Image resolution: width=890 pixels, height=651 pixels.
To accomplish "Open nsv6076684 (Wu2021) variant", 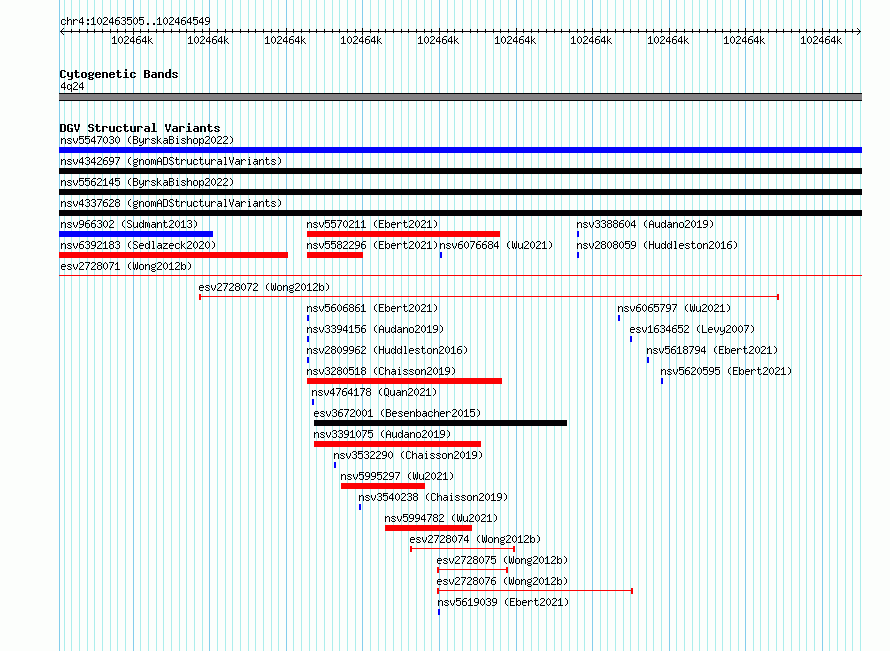I will (x=497, y=245).
